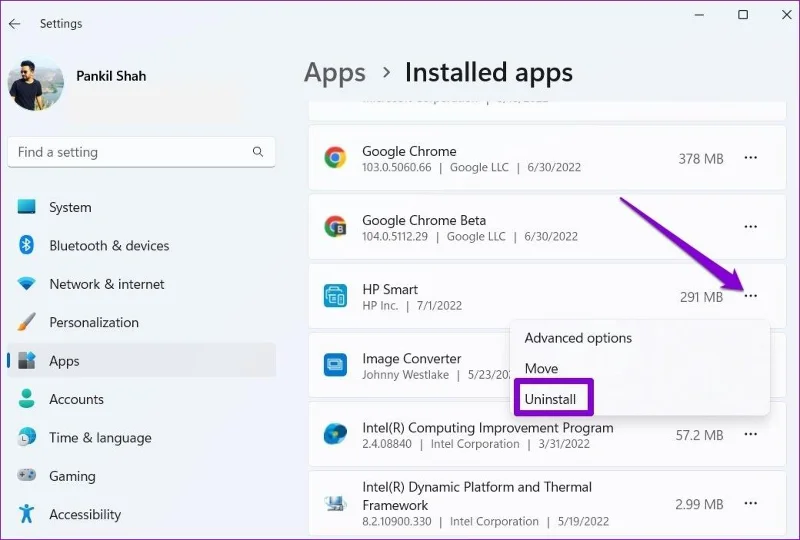
Task: Click the 291 MB size value
Action: [x=701, y=297]
